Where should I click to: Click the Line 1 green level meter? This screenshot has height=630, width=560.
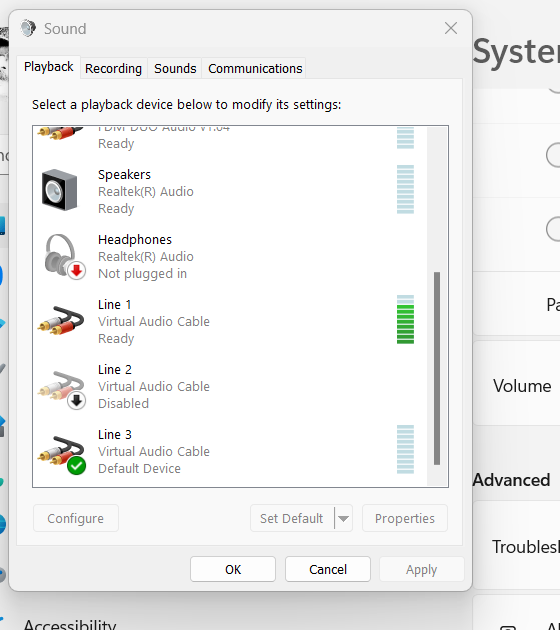405,320
